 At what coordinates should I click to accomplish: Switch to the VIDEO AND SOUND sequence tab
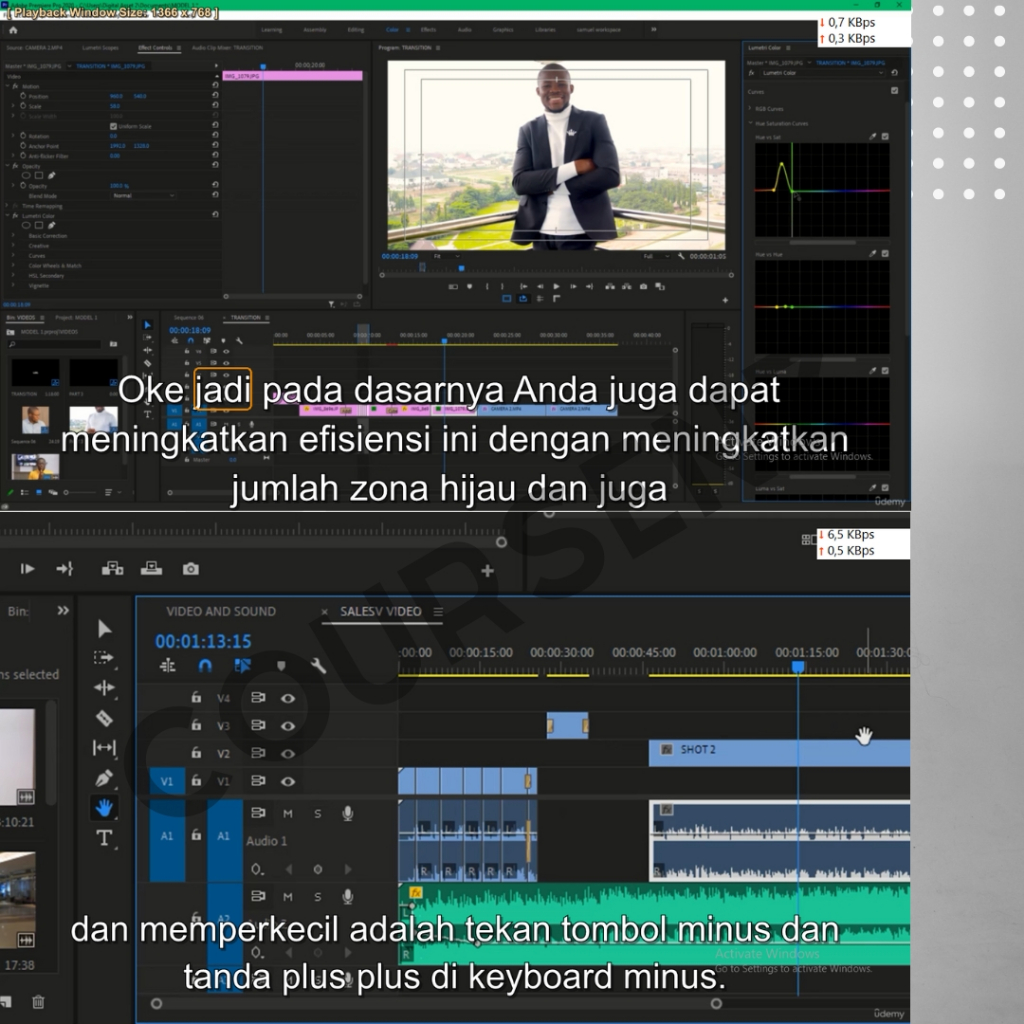tap(221, 612)
